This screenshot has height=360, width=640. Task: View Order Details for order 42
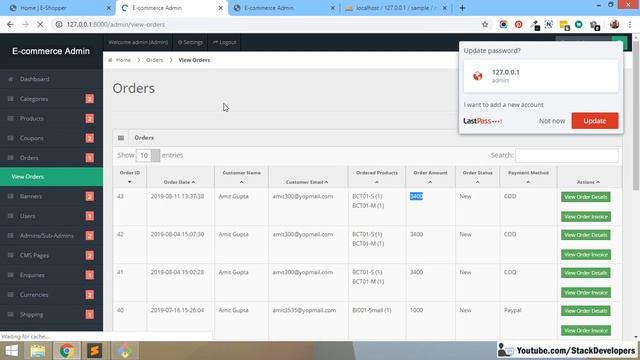point(586,235)
